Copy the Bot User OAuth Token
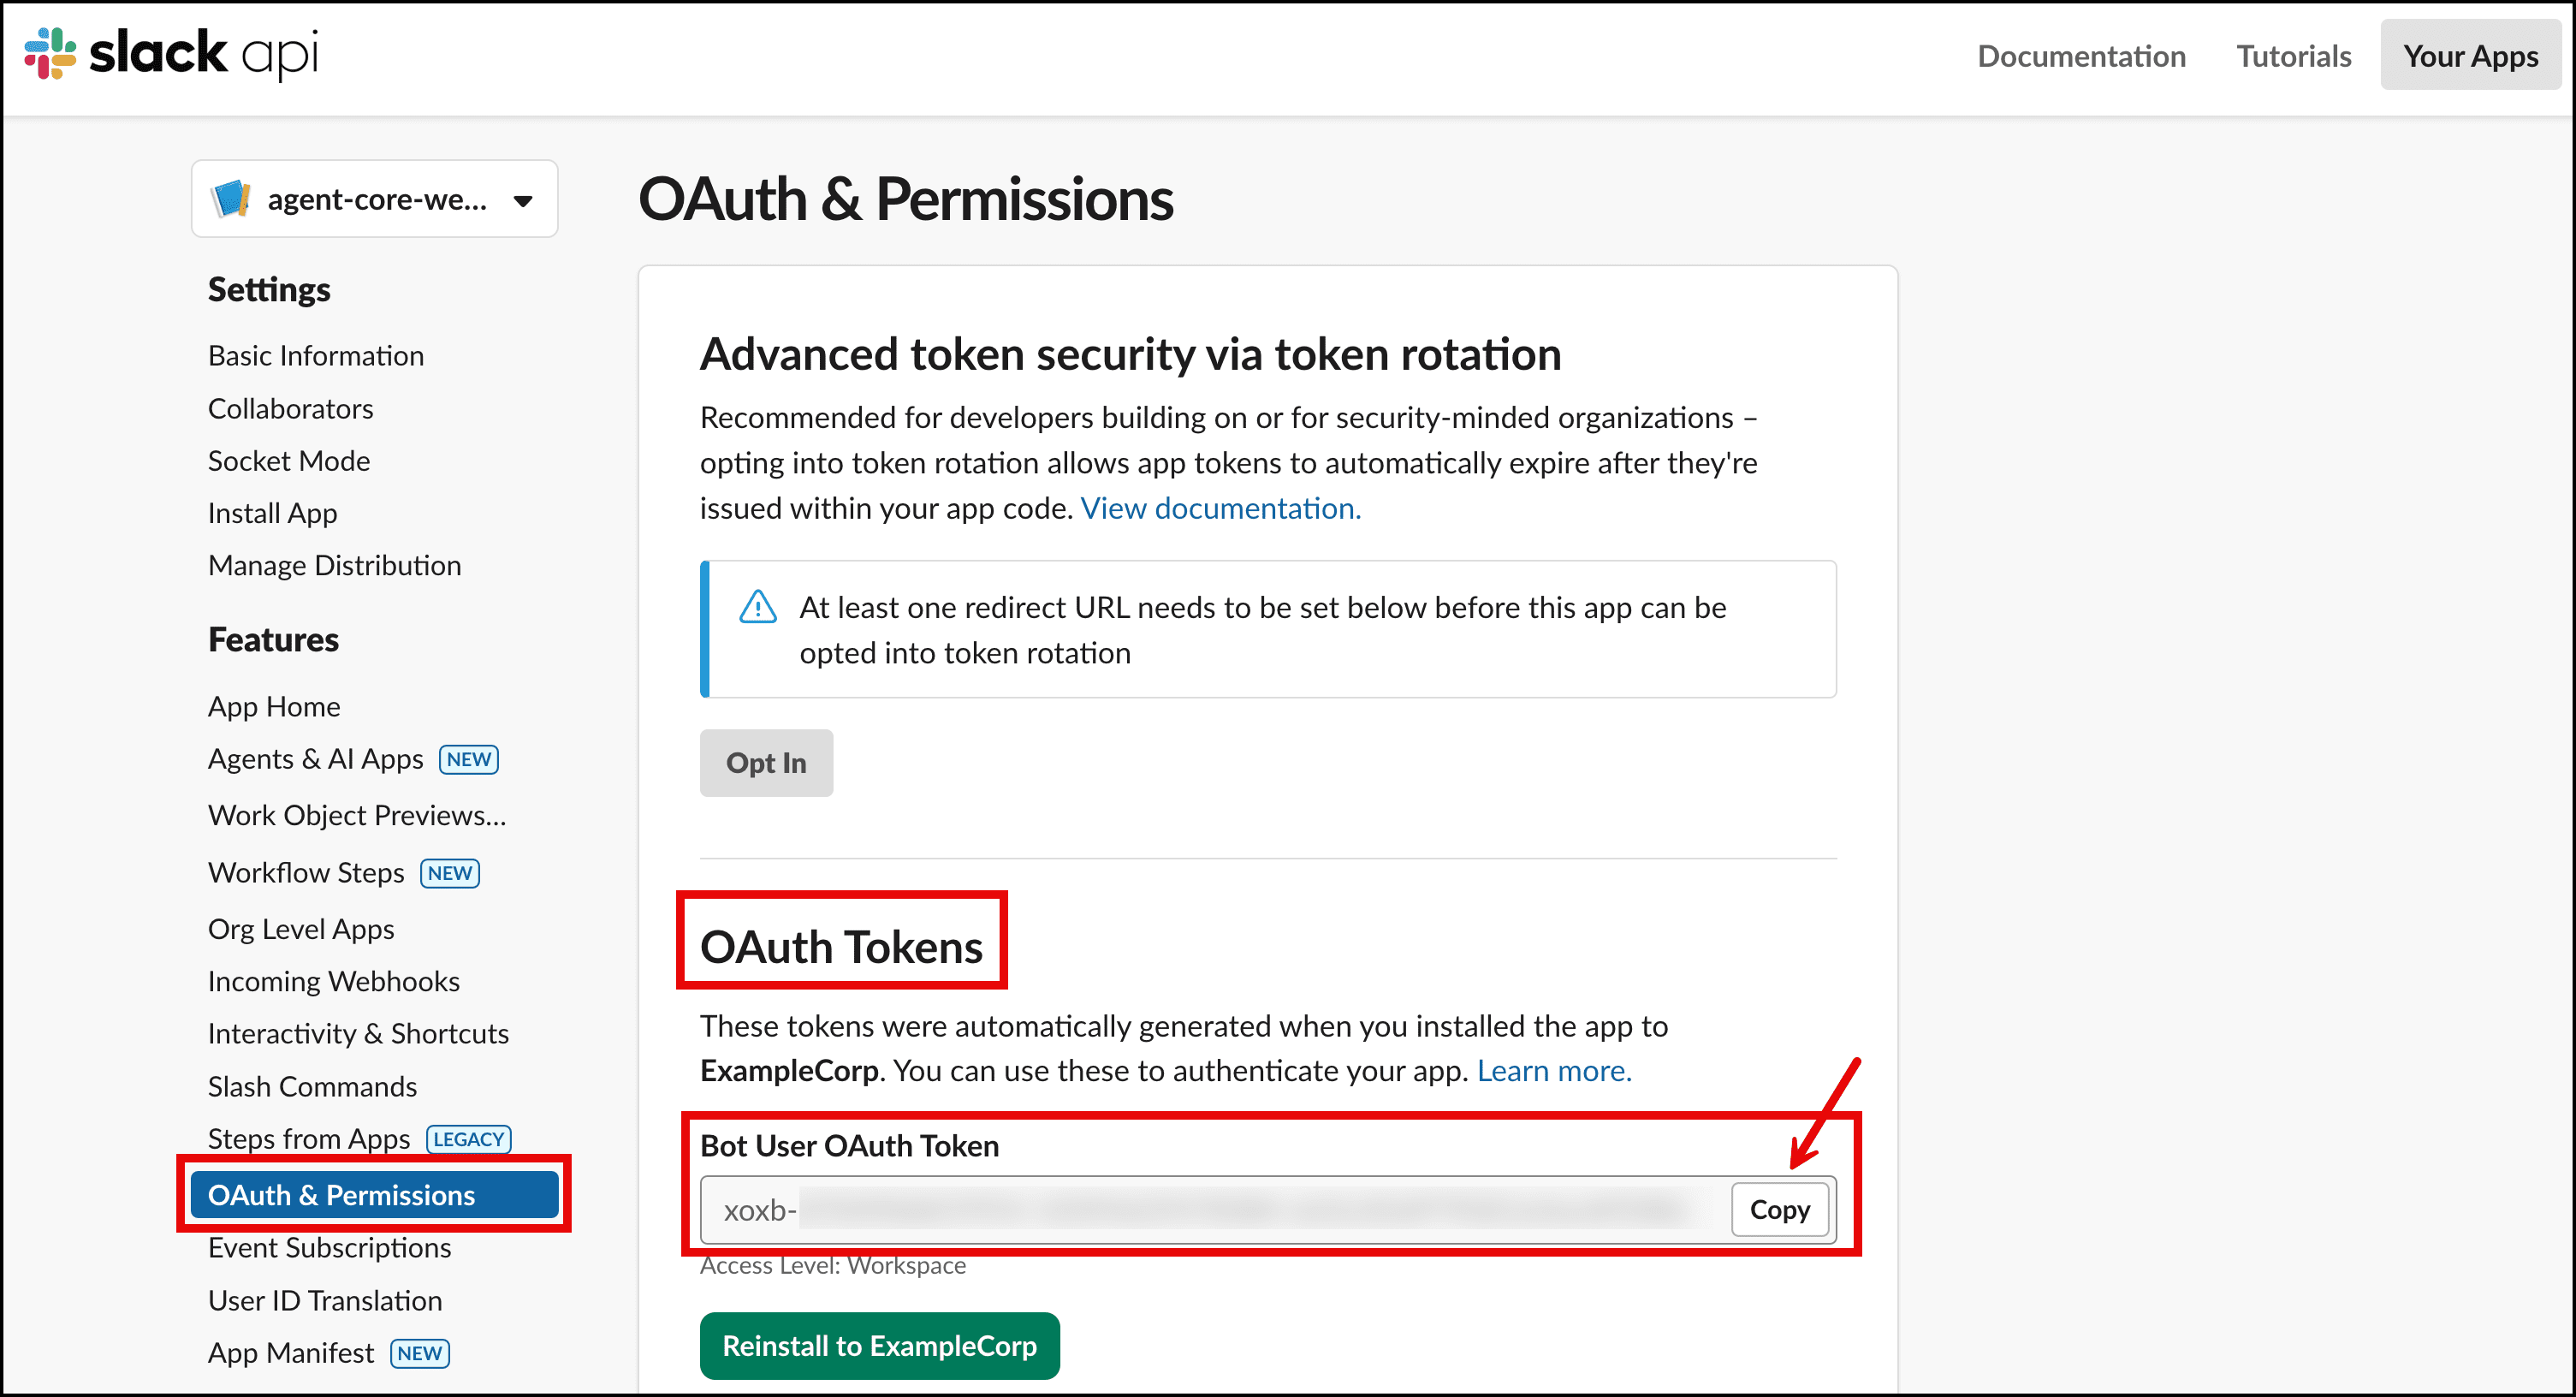 pyautogui.click(x=1779, y=1209)
